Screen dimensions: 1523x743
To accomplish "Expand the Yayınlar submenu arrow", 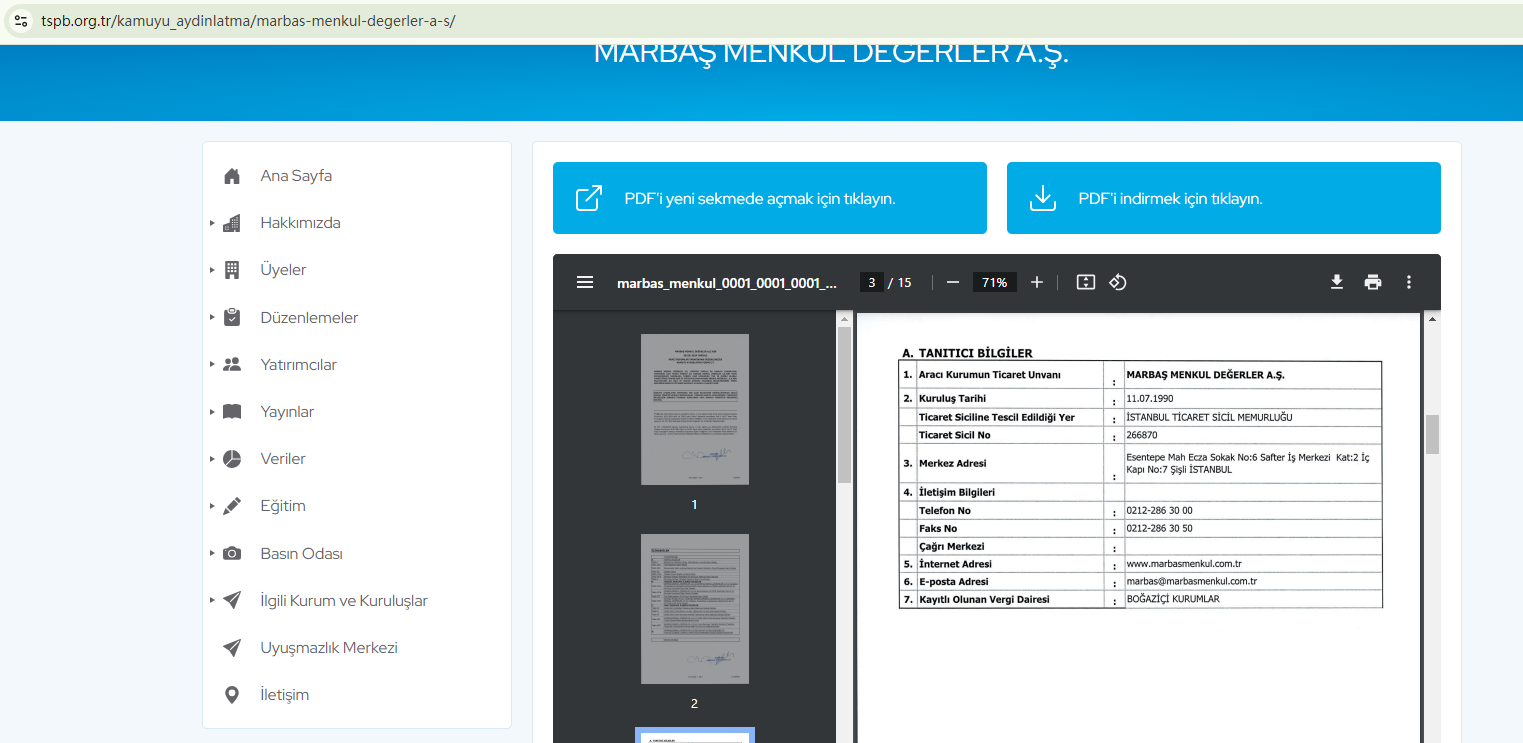I will [212, 412].
